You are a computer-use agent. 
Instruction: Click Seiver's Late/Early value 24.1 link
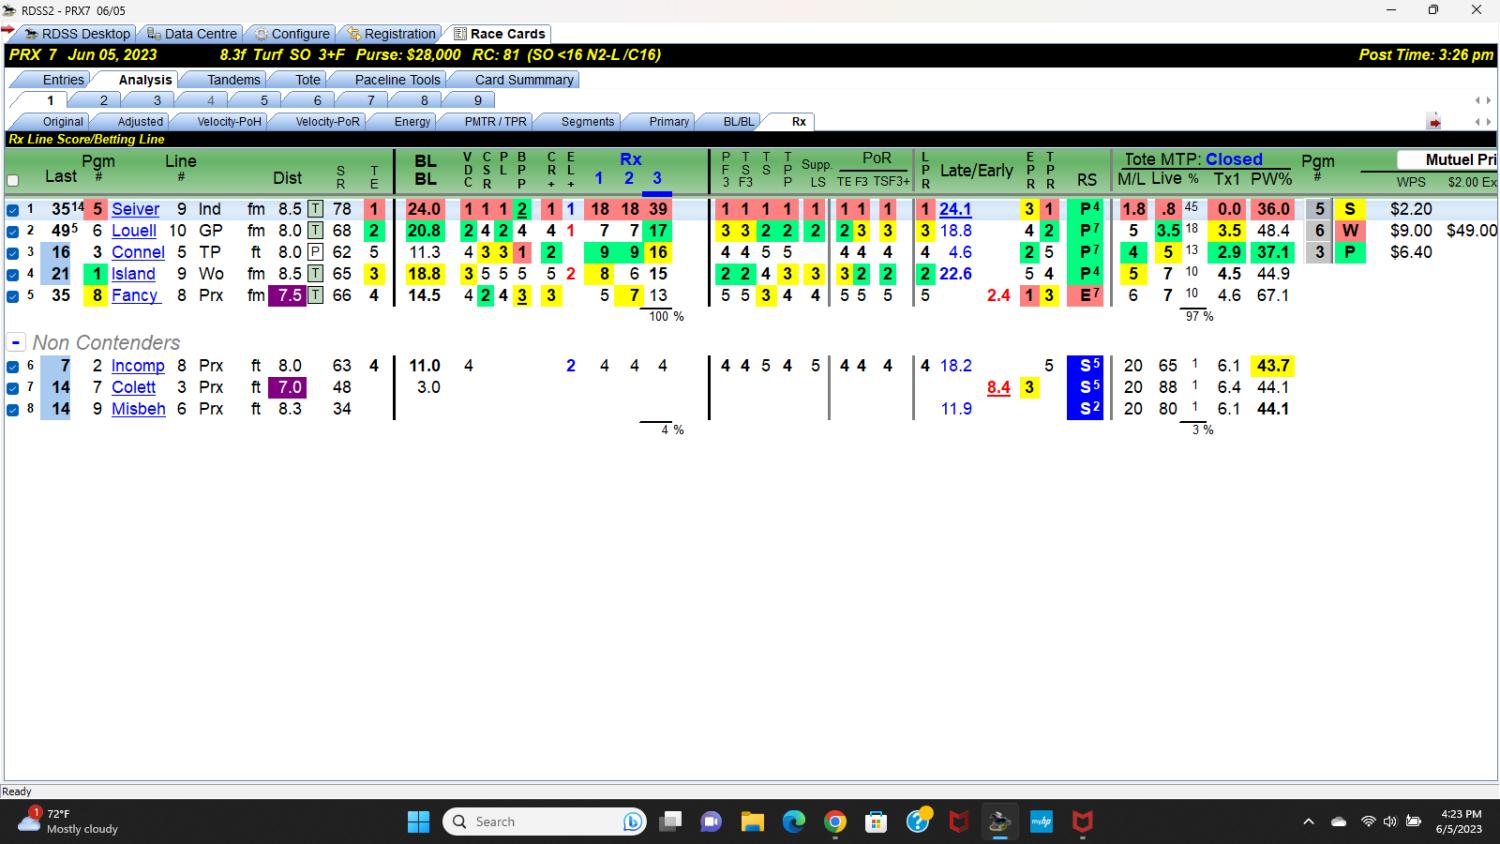pyautogui.click(x=955, y=209)
